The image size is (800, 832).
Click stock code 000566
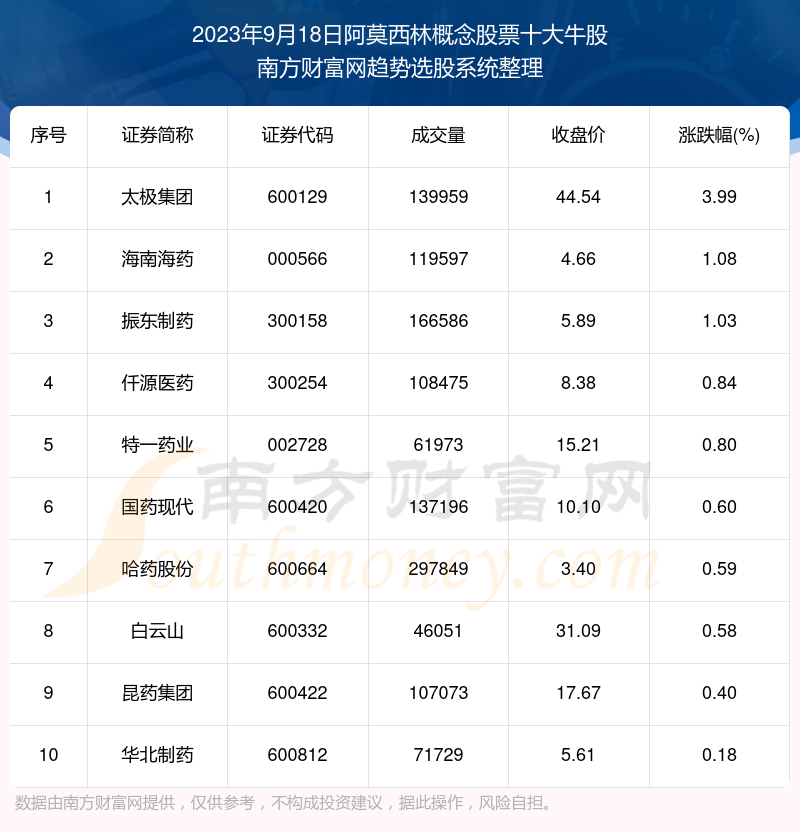(x=297, y=259)
